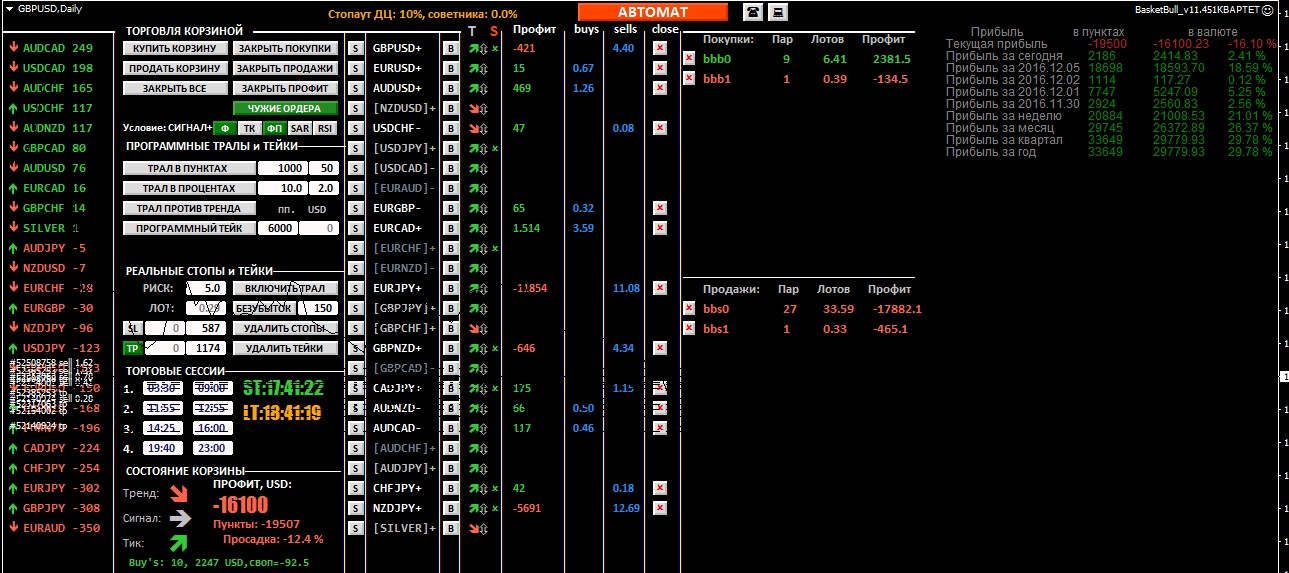
Task: Click the computer icon right of the telephone
Action: (x=778, y=12)
